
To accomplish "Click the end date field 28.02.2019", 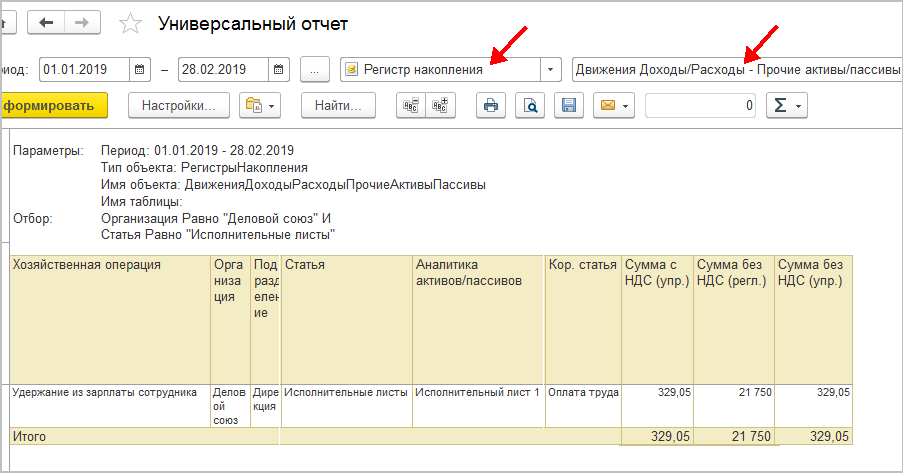I will click(223, 70).
